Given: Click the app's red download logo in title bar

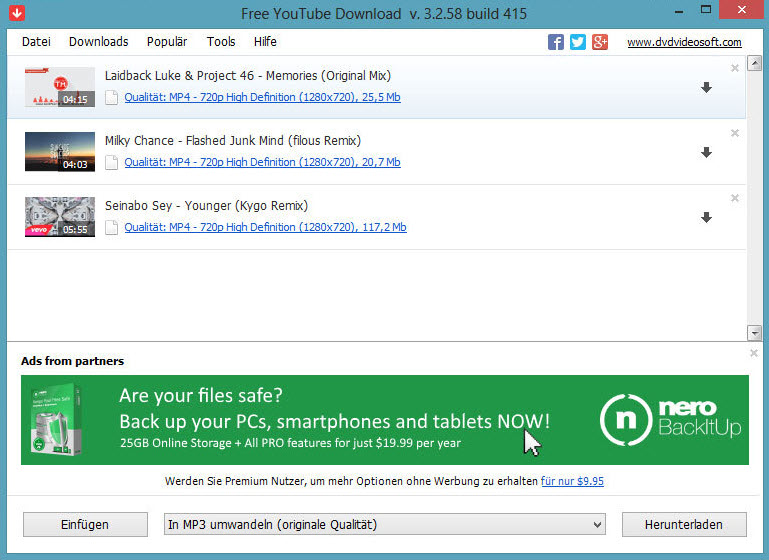Looking at the screenshot, I should pos(17,13).
